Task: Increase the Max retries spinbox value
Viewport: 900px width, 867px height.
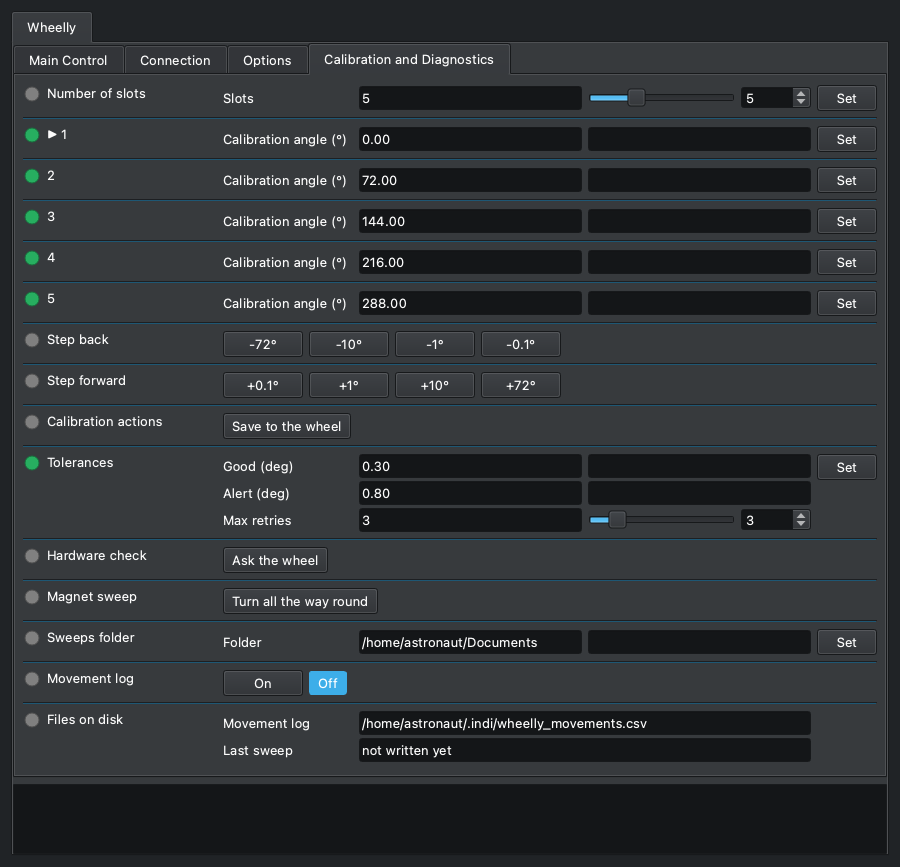Action: point(801,516)
